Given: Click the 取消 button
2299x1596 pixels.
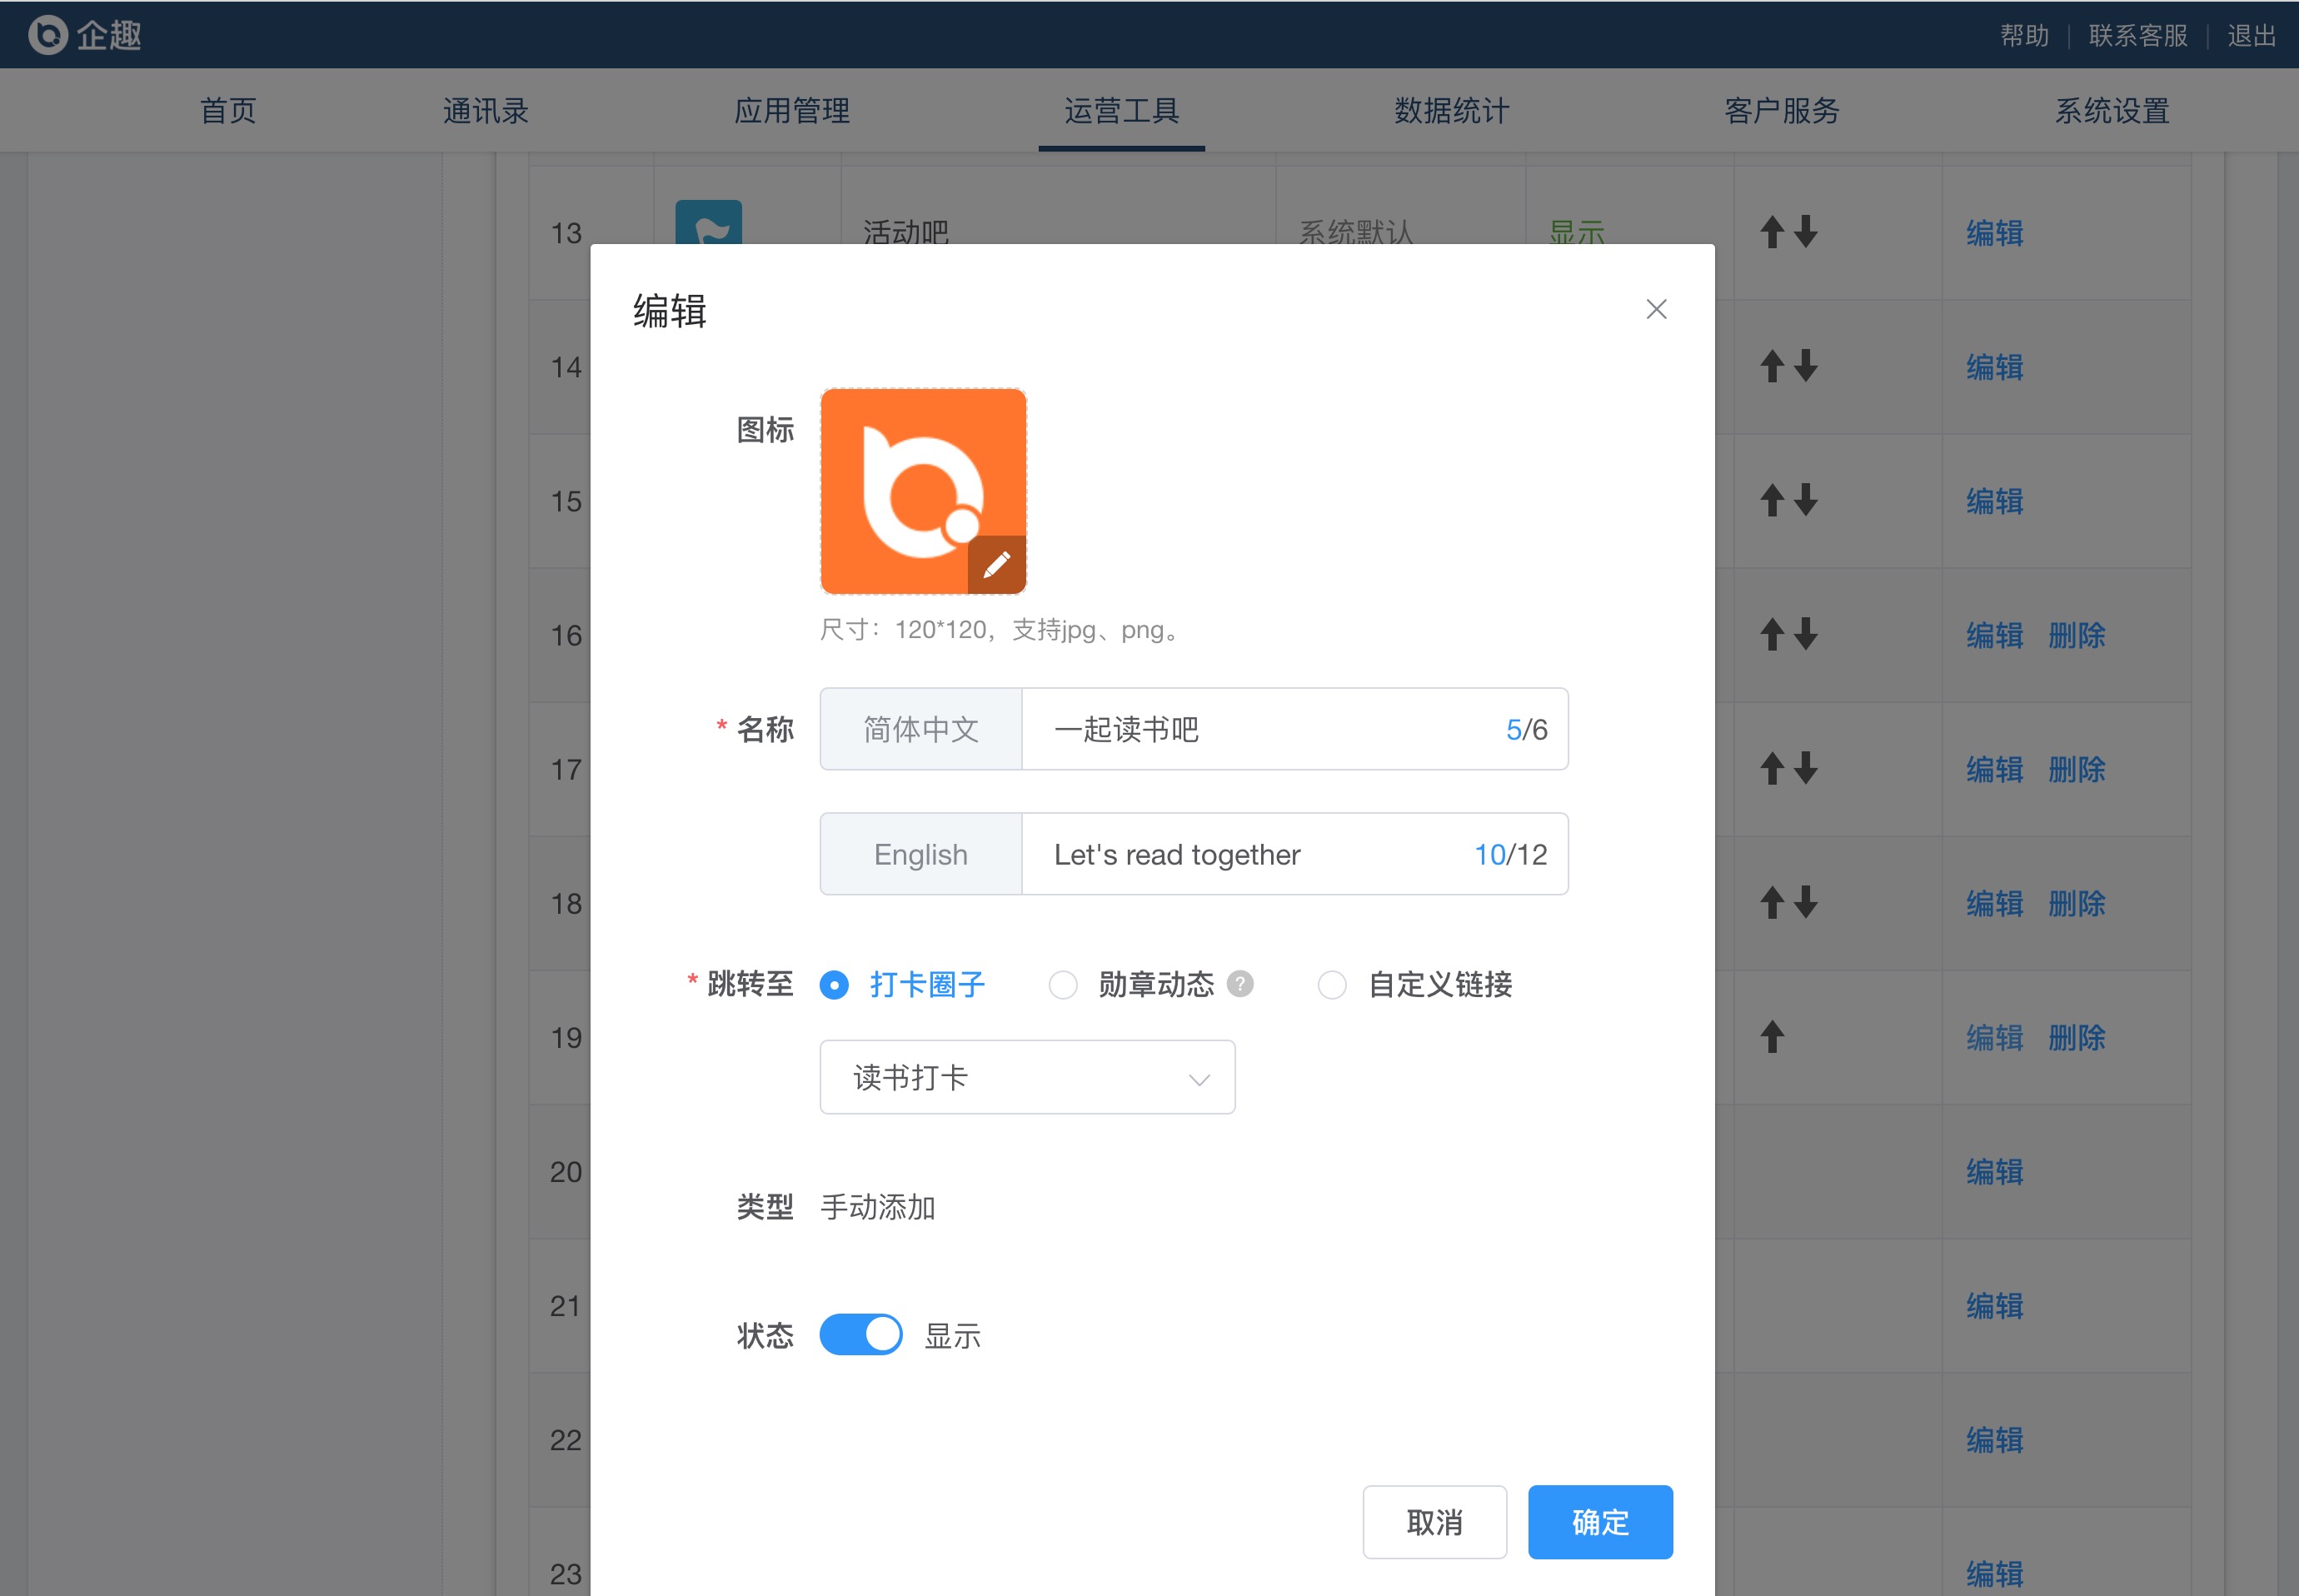Looking at the screenshot, I should tap(1434, 1522).
